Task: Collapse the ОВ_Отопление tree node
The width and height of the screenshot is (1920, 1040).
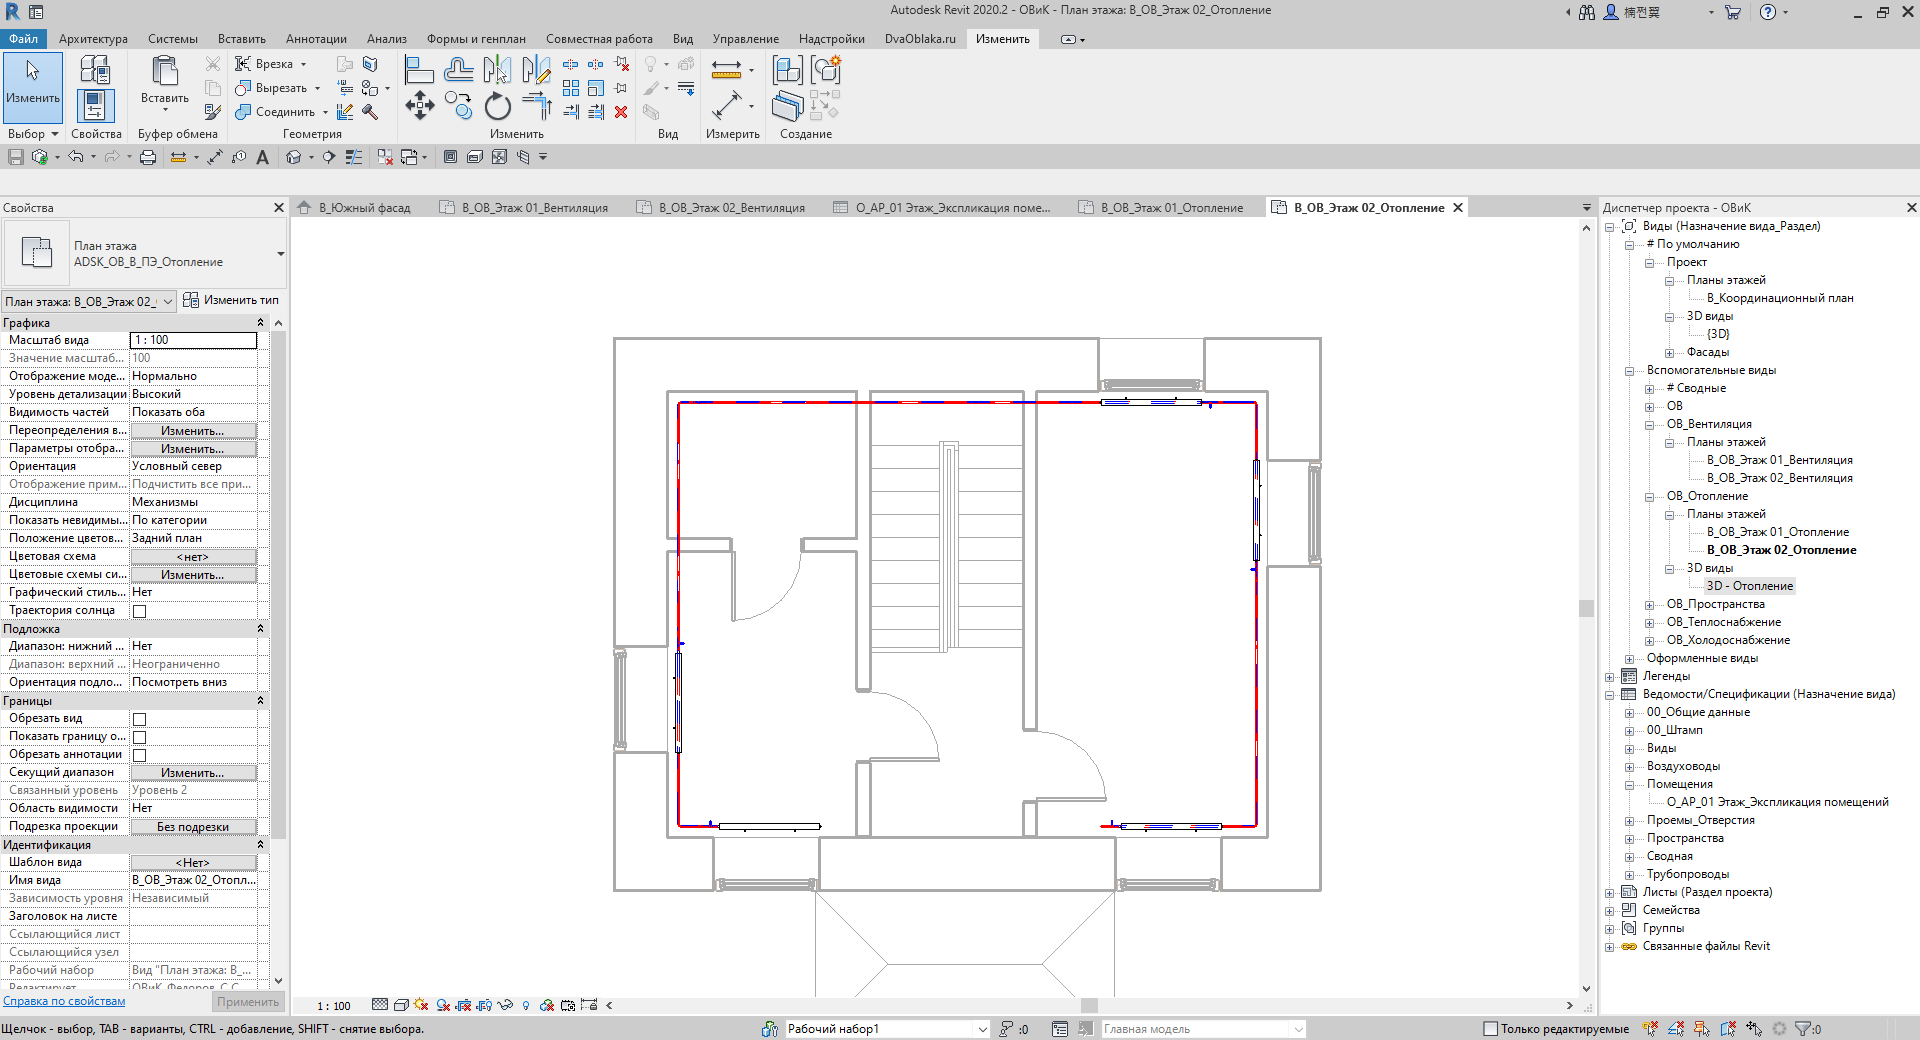Action: [x=1650, y=497]
